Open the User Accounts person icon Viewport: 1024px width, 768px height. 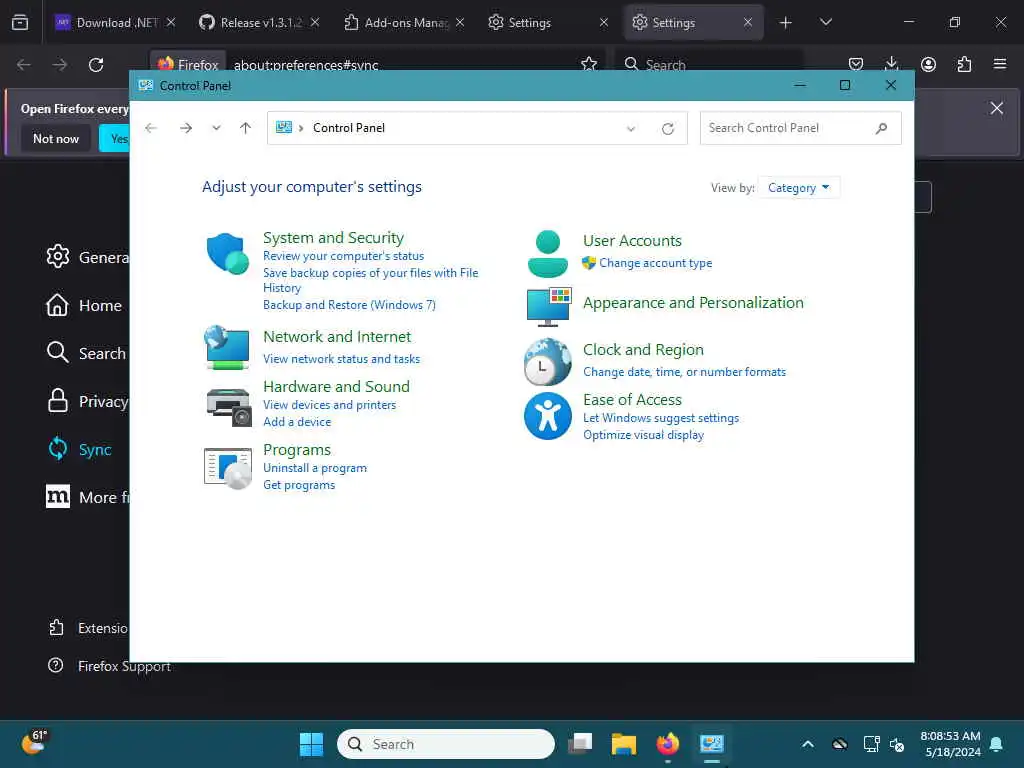pyautogui.click(x=547, y=253)
